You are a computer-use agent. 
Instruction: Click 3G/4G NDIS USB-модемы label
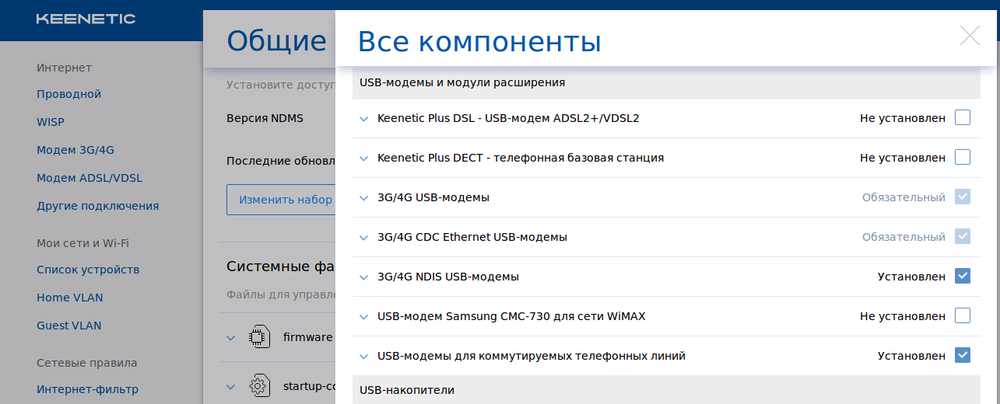tap(448, 277)
